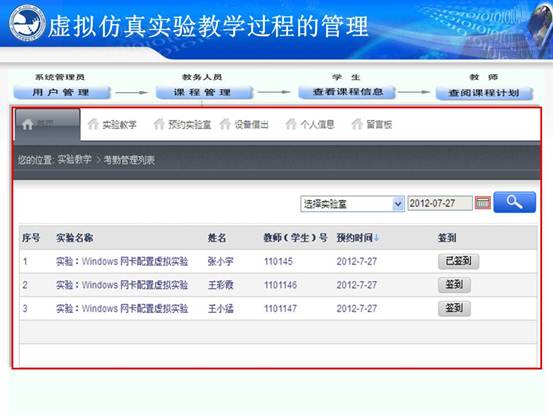This screenshot has width=553, height=415.
Task: Click the home icon in the first tab
Action: pos(28,124)
